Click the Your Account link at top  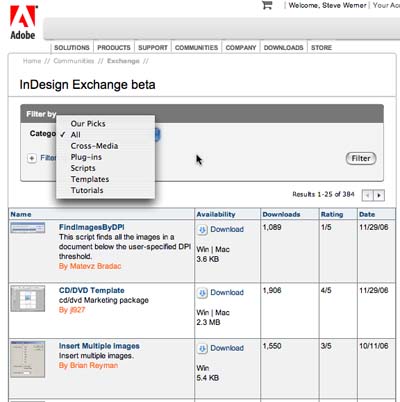pyautogui.click(x=386, y=5)
